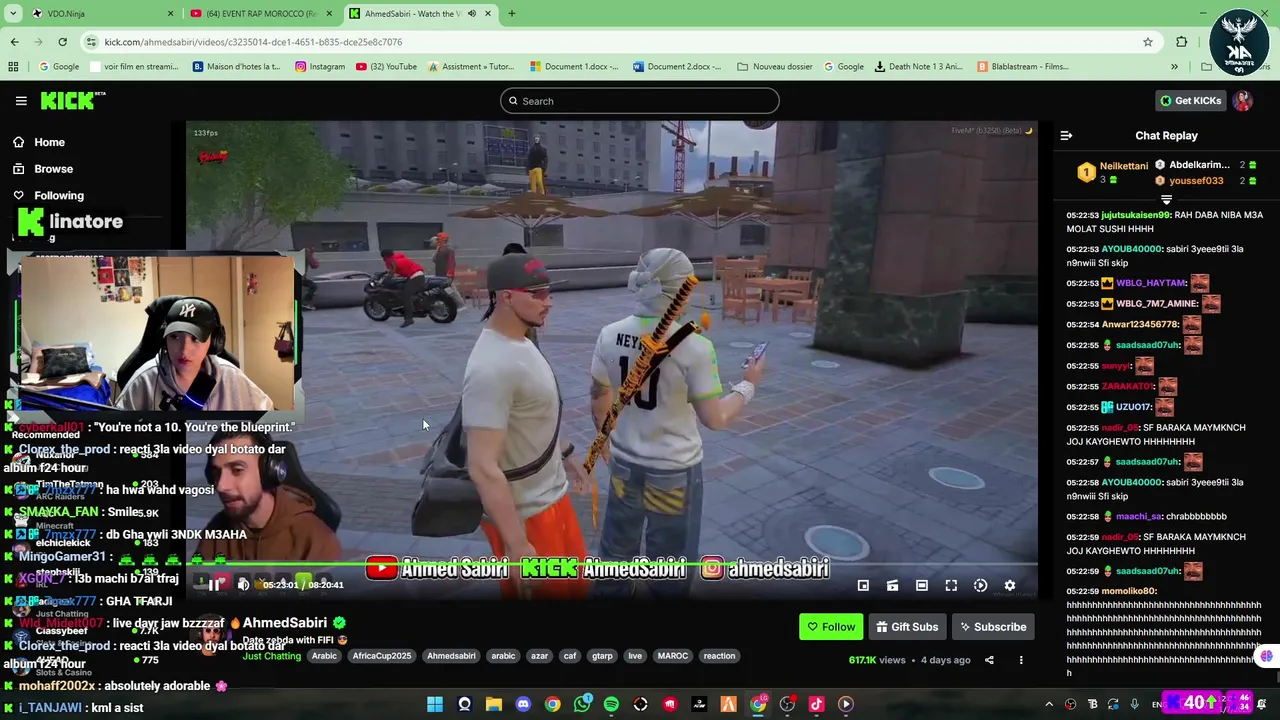Click the Subscribe button
The height and width of the screenshot is (720, 1280).
pos(993,627)
